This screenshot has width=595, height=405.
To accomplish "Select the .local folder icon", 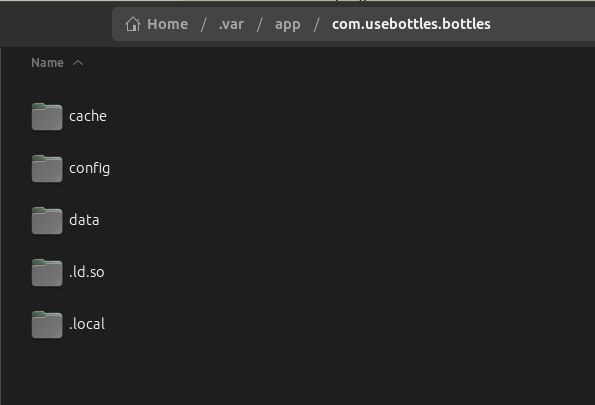I will [x=47, y=325].
